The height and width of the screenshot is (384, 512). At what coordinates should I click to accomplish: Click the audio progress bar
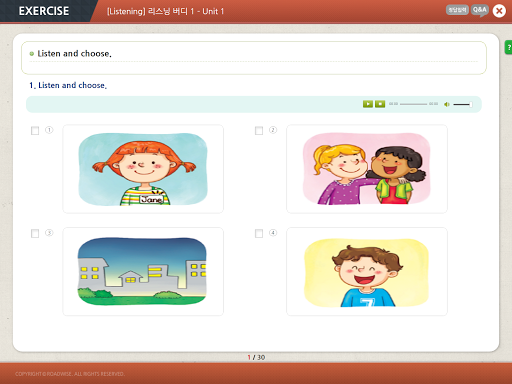[x=413, y=104]
